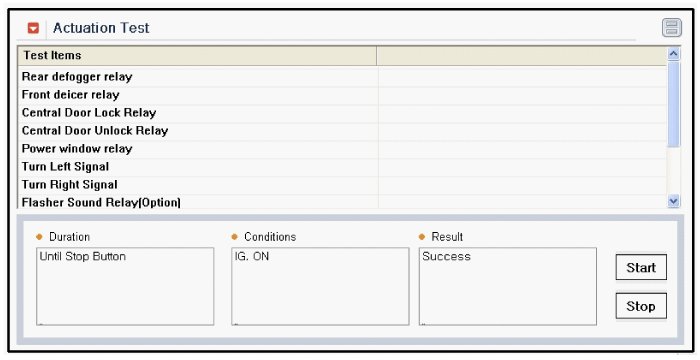The image size is (700, 360).
Task: Select Front deicer relay test item
Action: click(342, 95)
